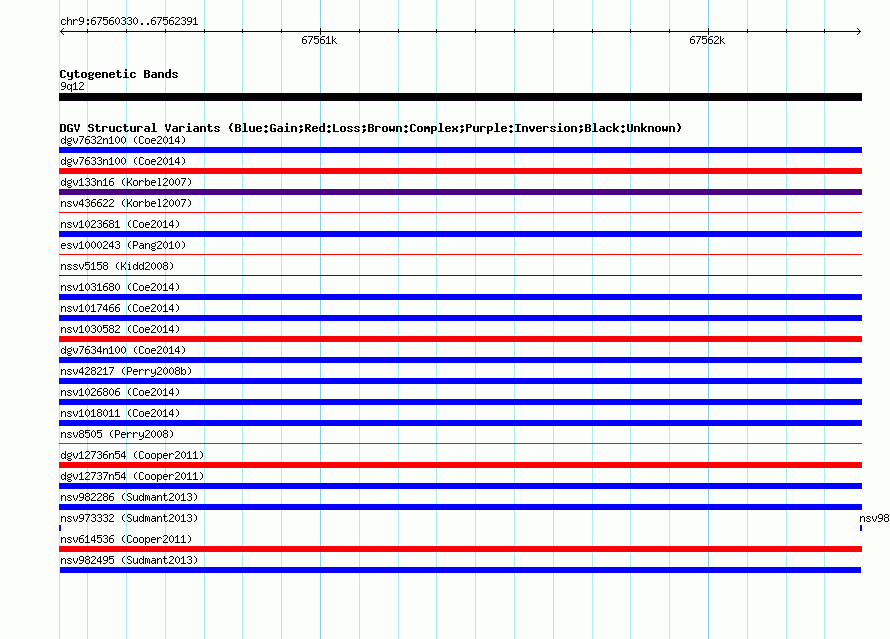Select the nsv1031680 (Coe2014) blue bar
Screen dimensions: 890x639
click(460, 297)
